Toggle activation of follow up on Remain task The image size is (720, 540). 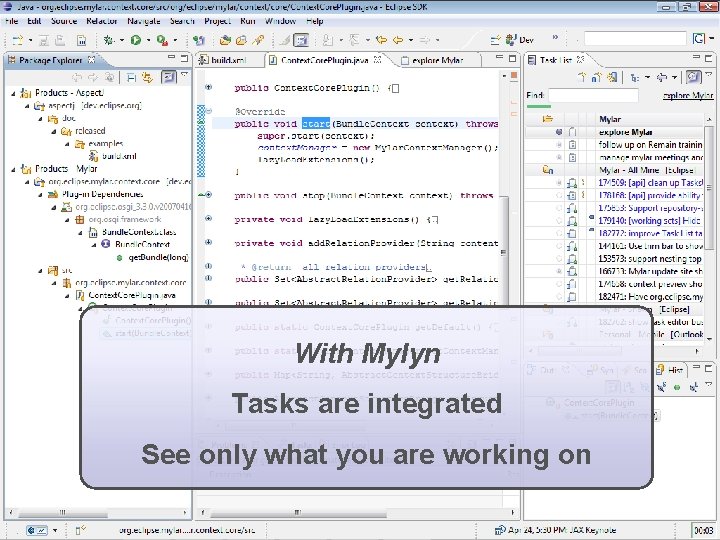pos(559,145)
